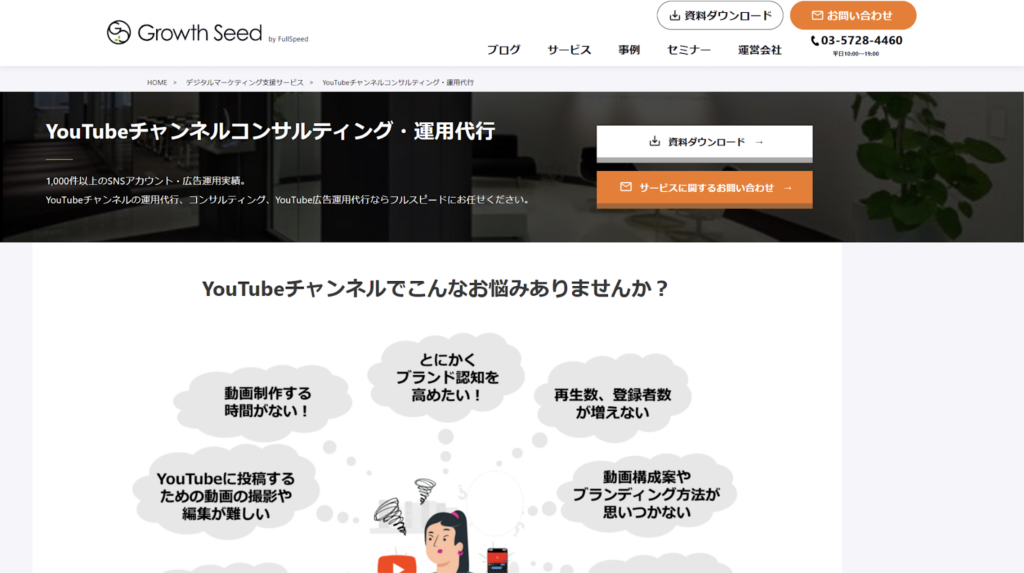Screen dimensions: 1024x573
Task: Click the red YouTube play icon in illustration
Action: click(396, 565)
